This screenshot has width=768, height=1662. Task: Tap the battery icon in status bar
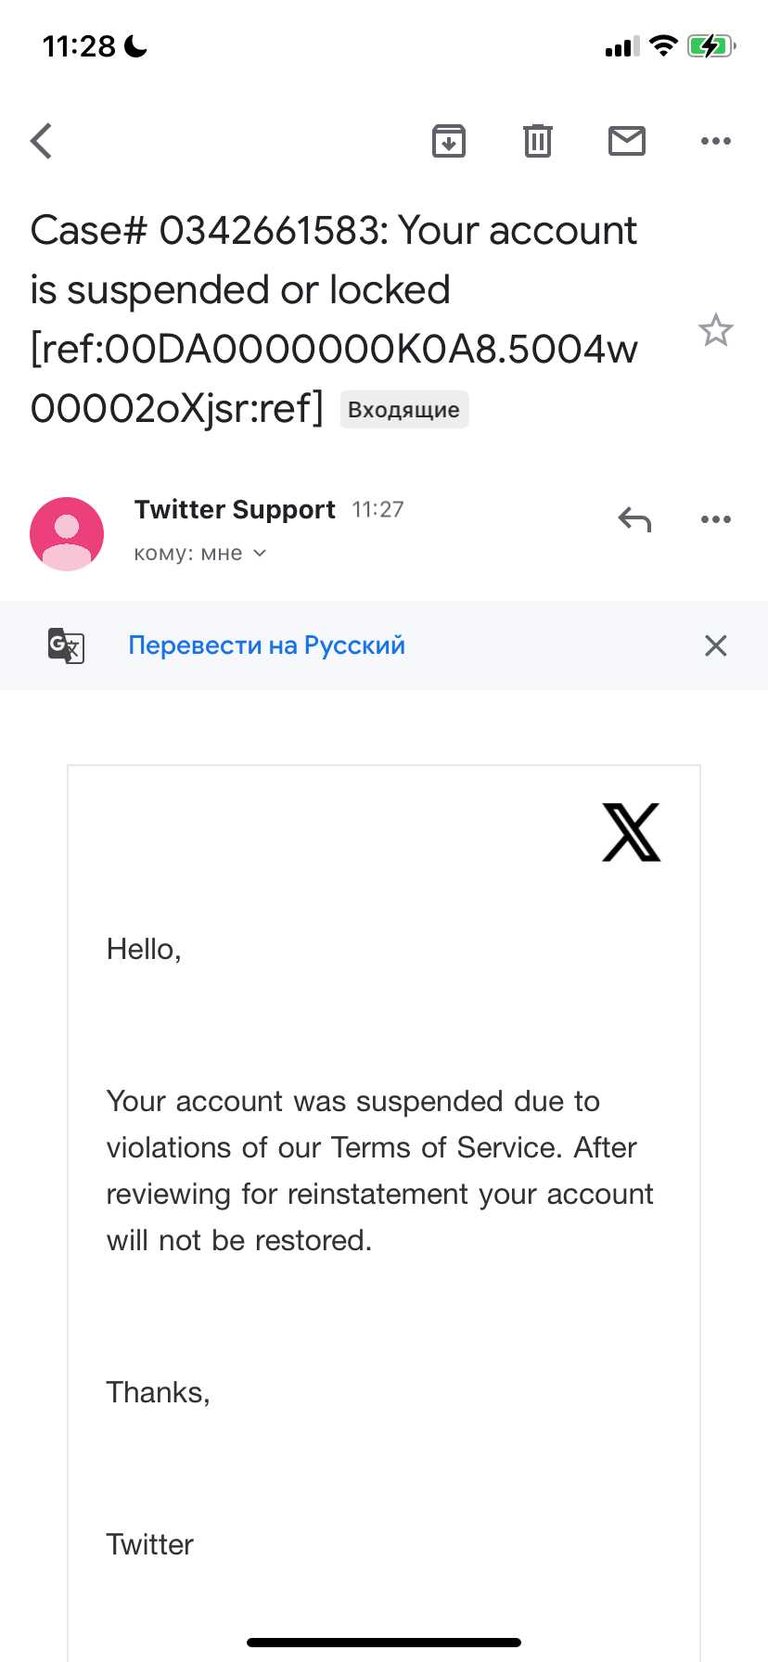(711, 46)
